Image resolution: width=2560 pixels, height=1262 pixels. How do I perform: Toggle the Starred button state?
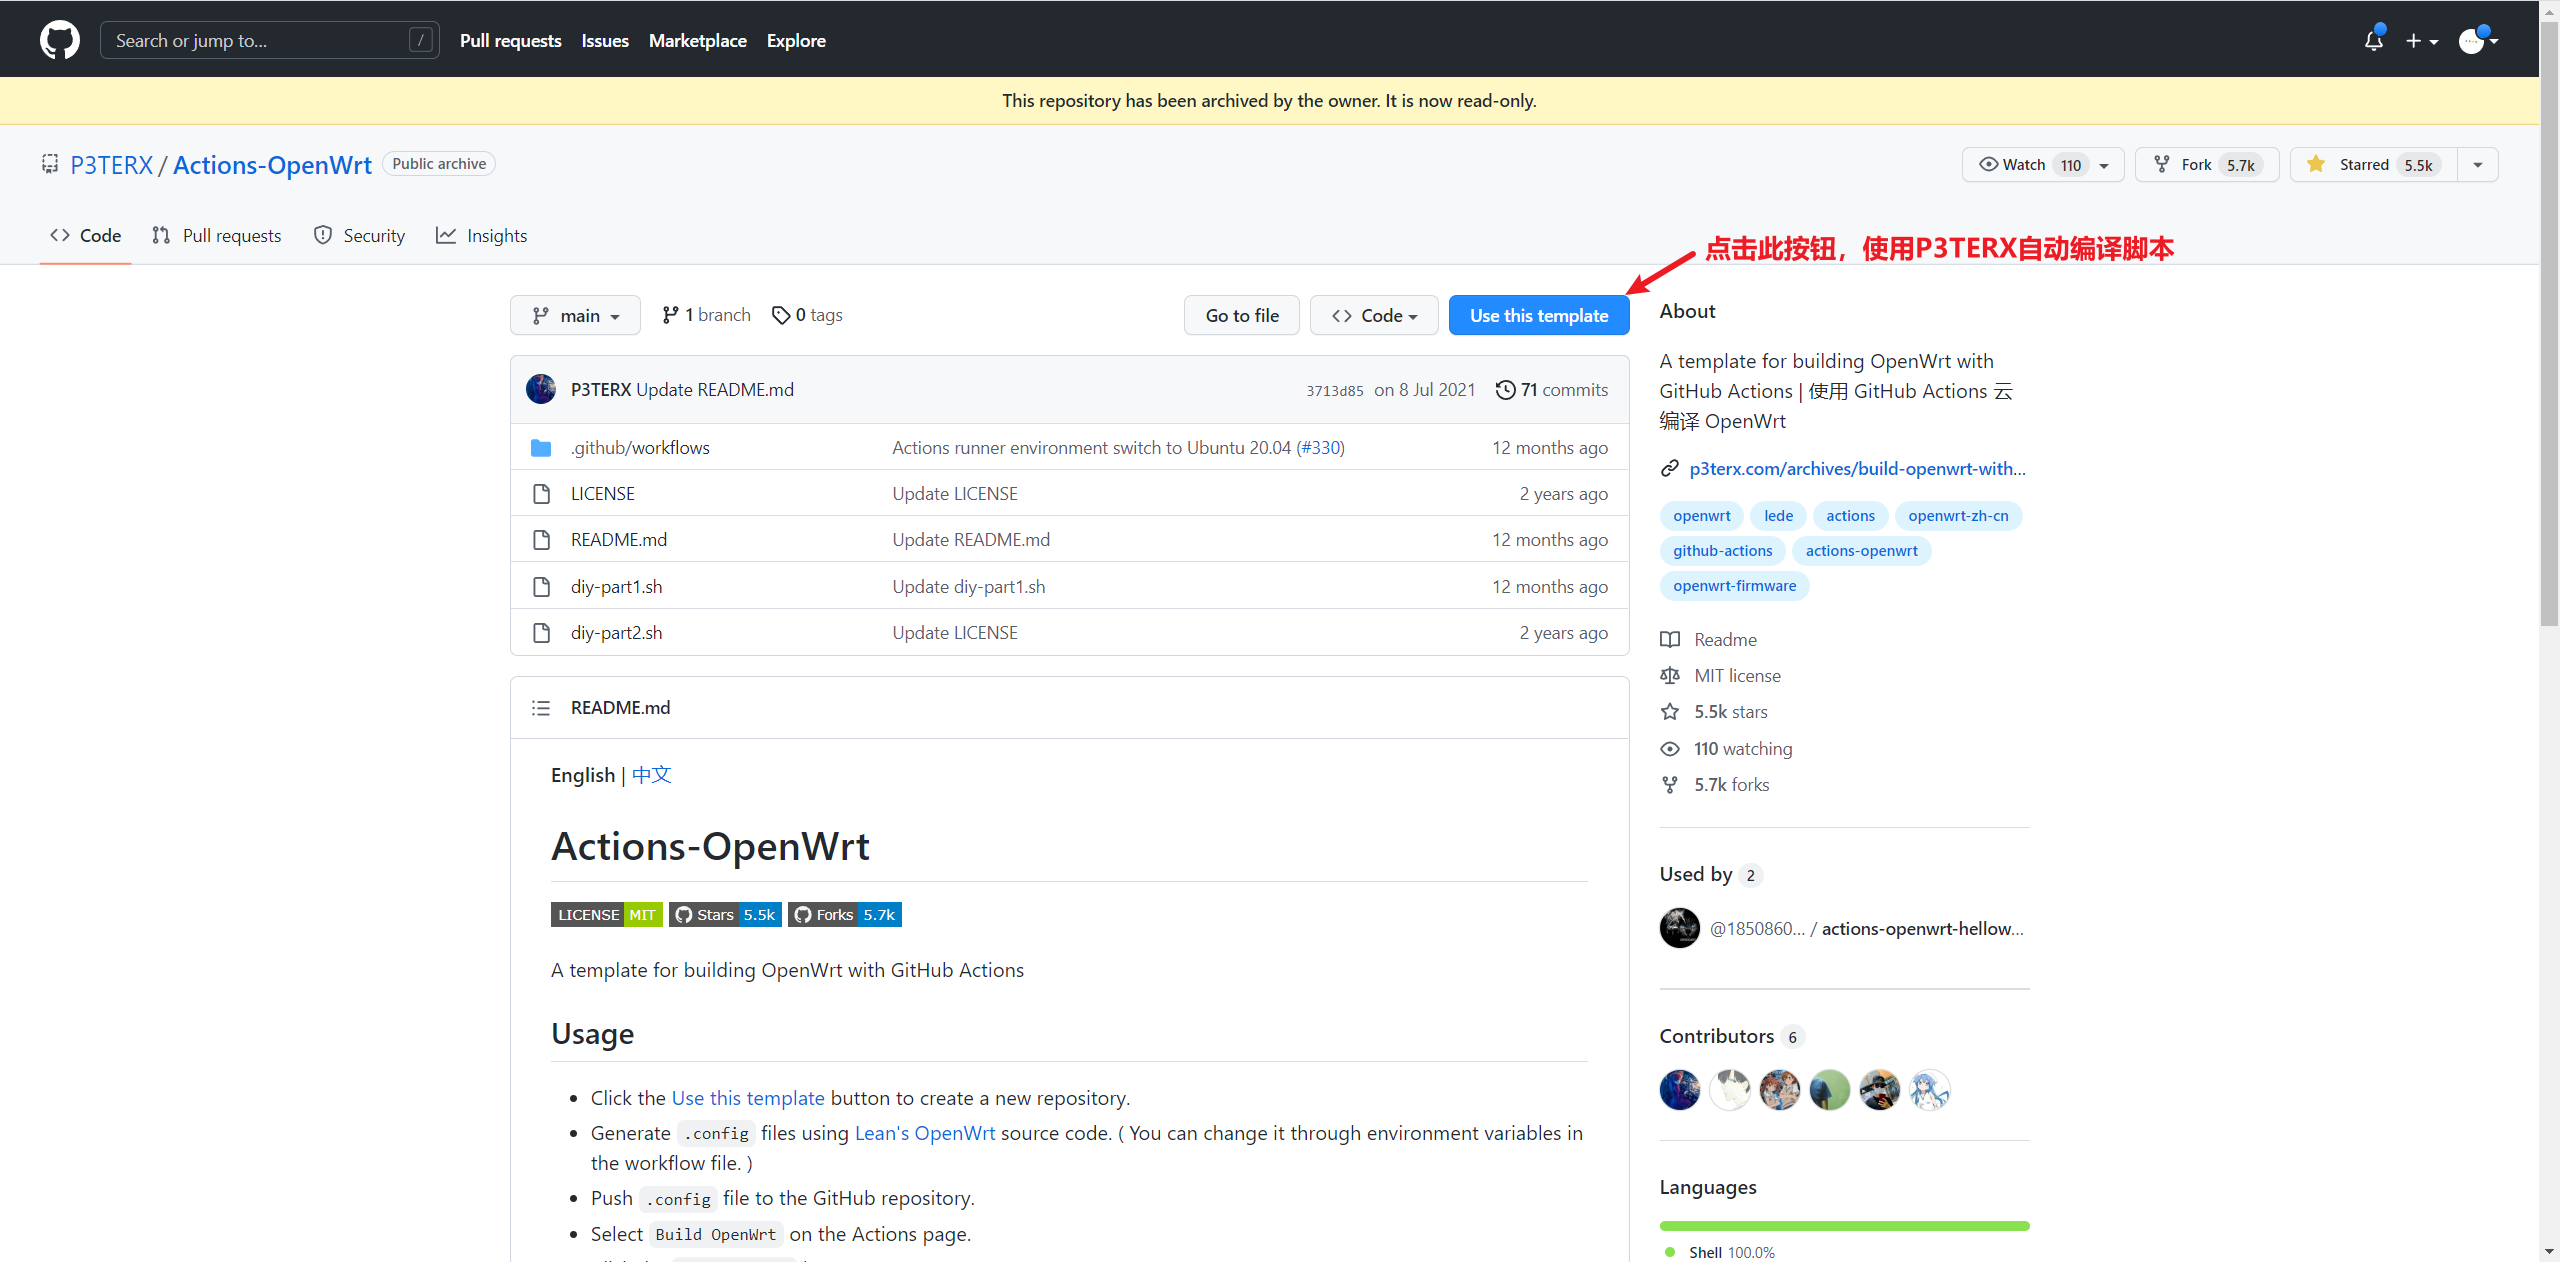click(x=2374, y=162)
